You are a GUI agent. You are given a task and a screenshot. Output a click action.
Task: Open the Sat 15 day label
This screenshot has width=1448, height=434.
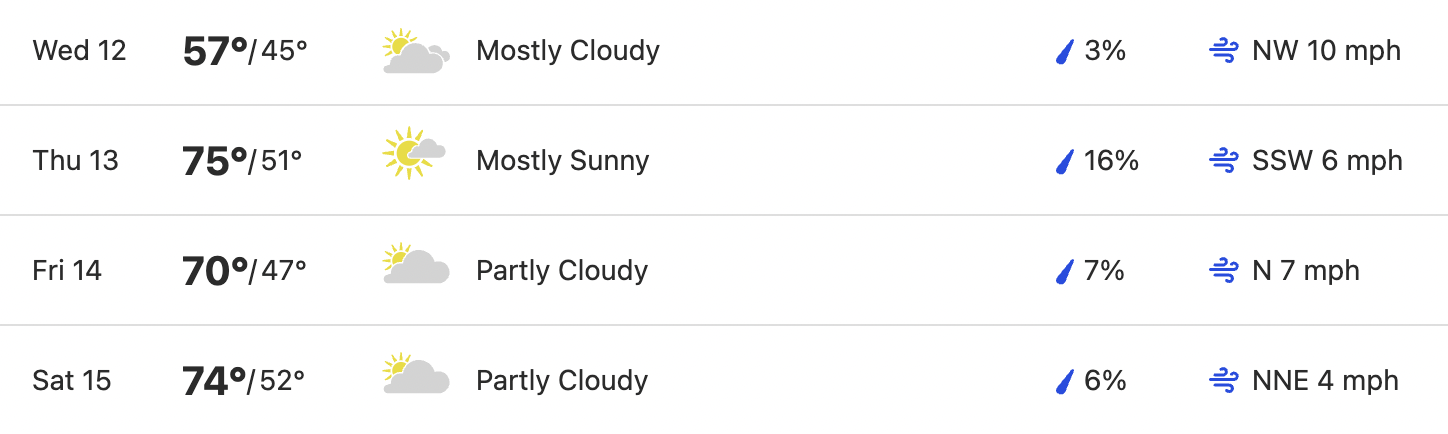72,381
